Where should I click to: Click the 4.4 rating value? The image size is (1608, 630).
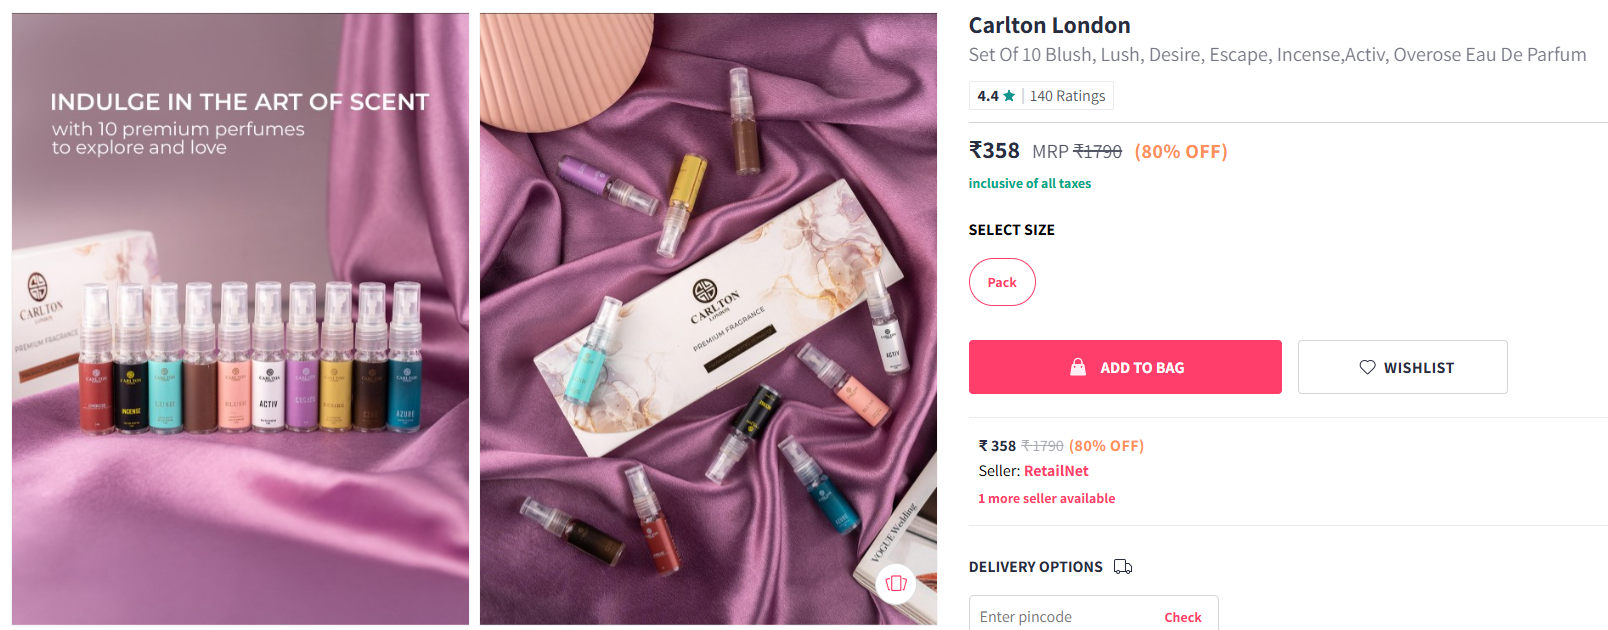[988, 96]
